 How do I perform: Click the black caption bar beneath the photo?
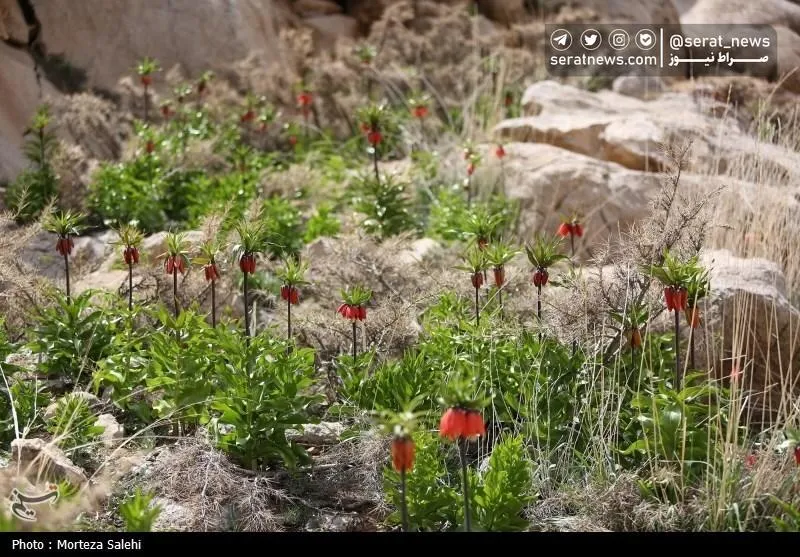(x=400, y=544)
